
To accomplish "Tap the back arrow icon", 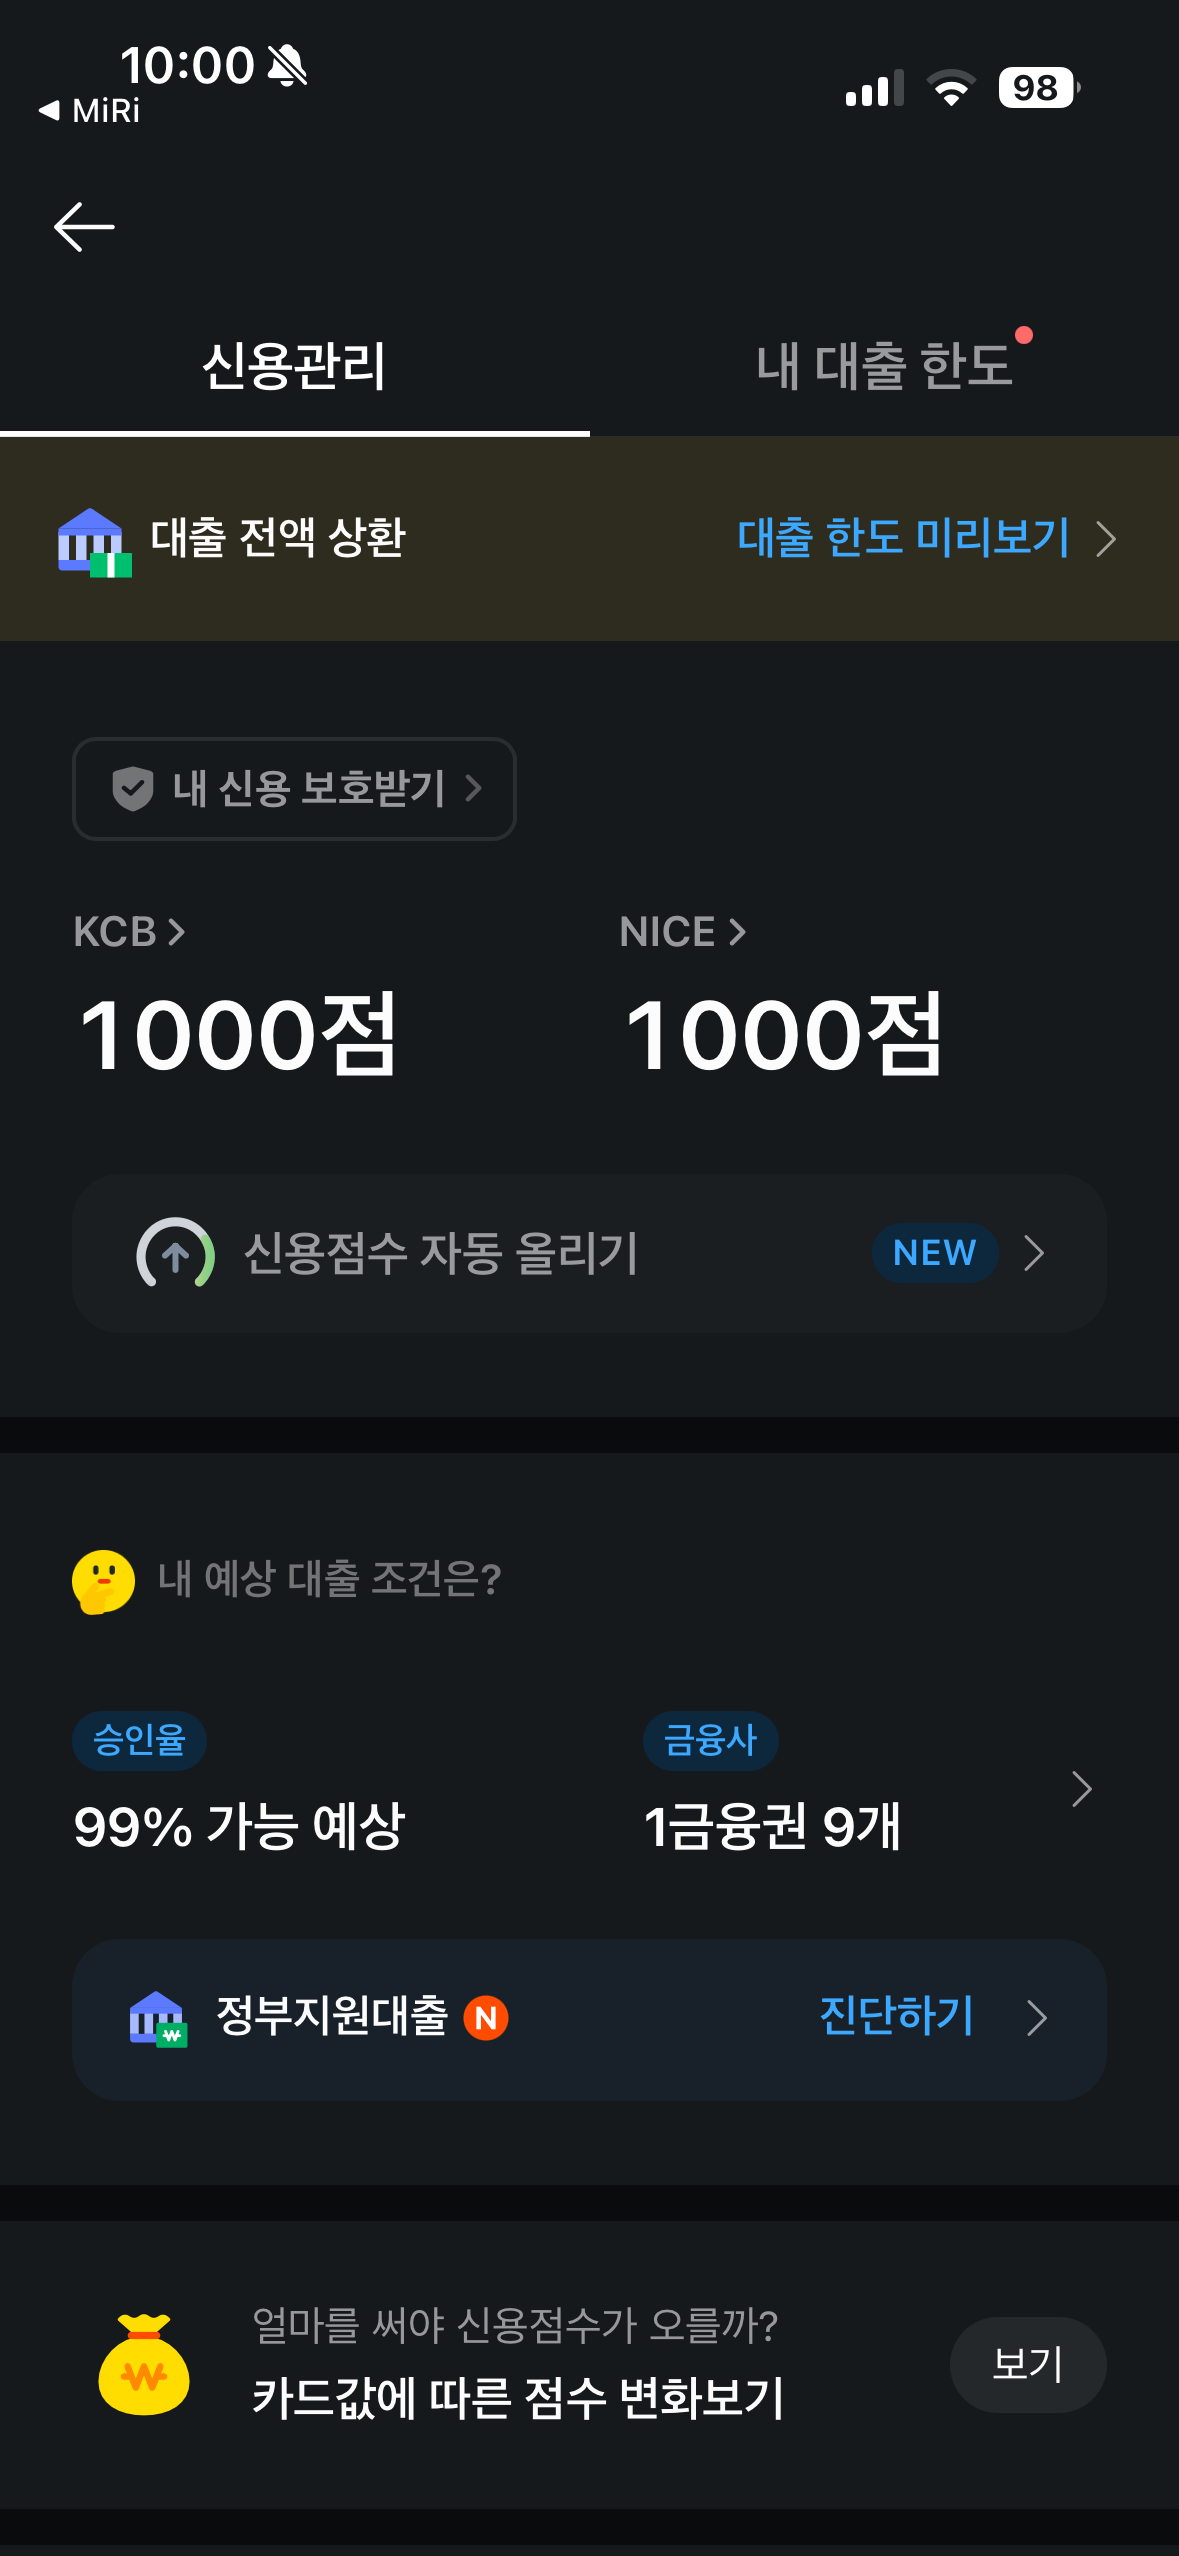I will click(84, 227).
